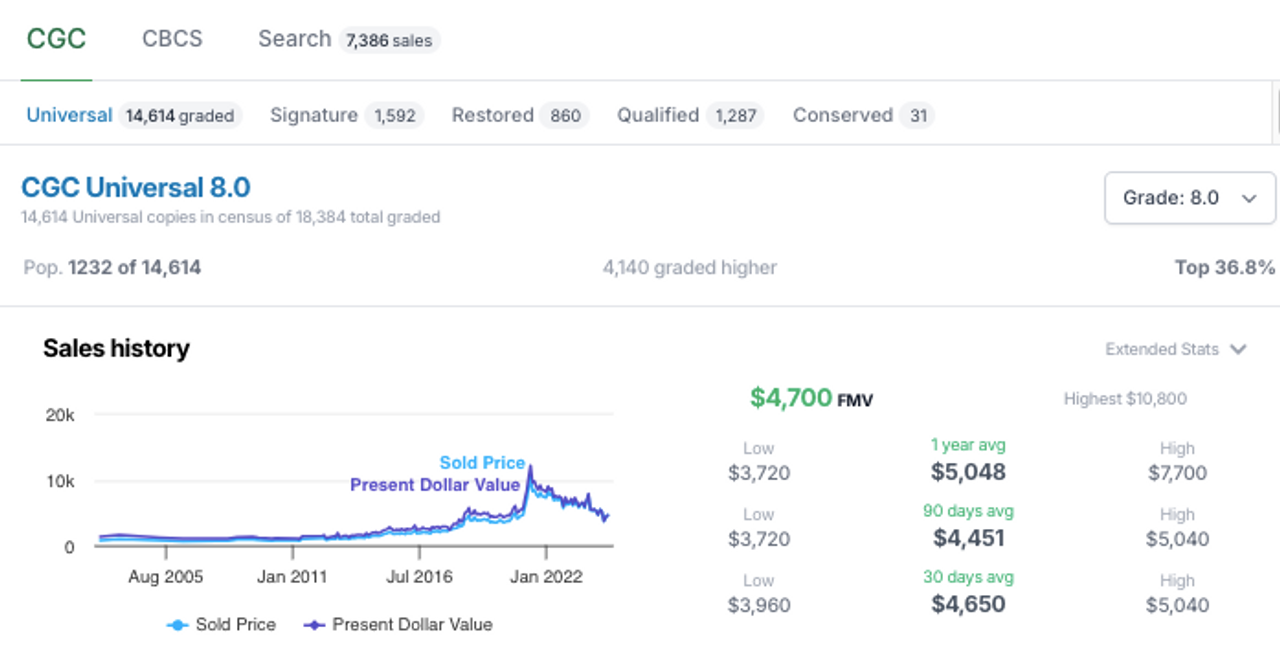
Task: Click the 14,614 graded count badge
Action: pos(180,116)
